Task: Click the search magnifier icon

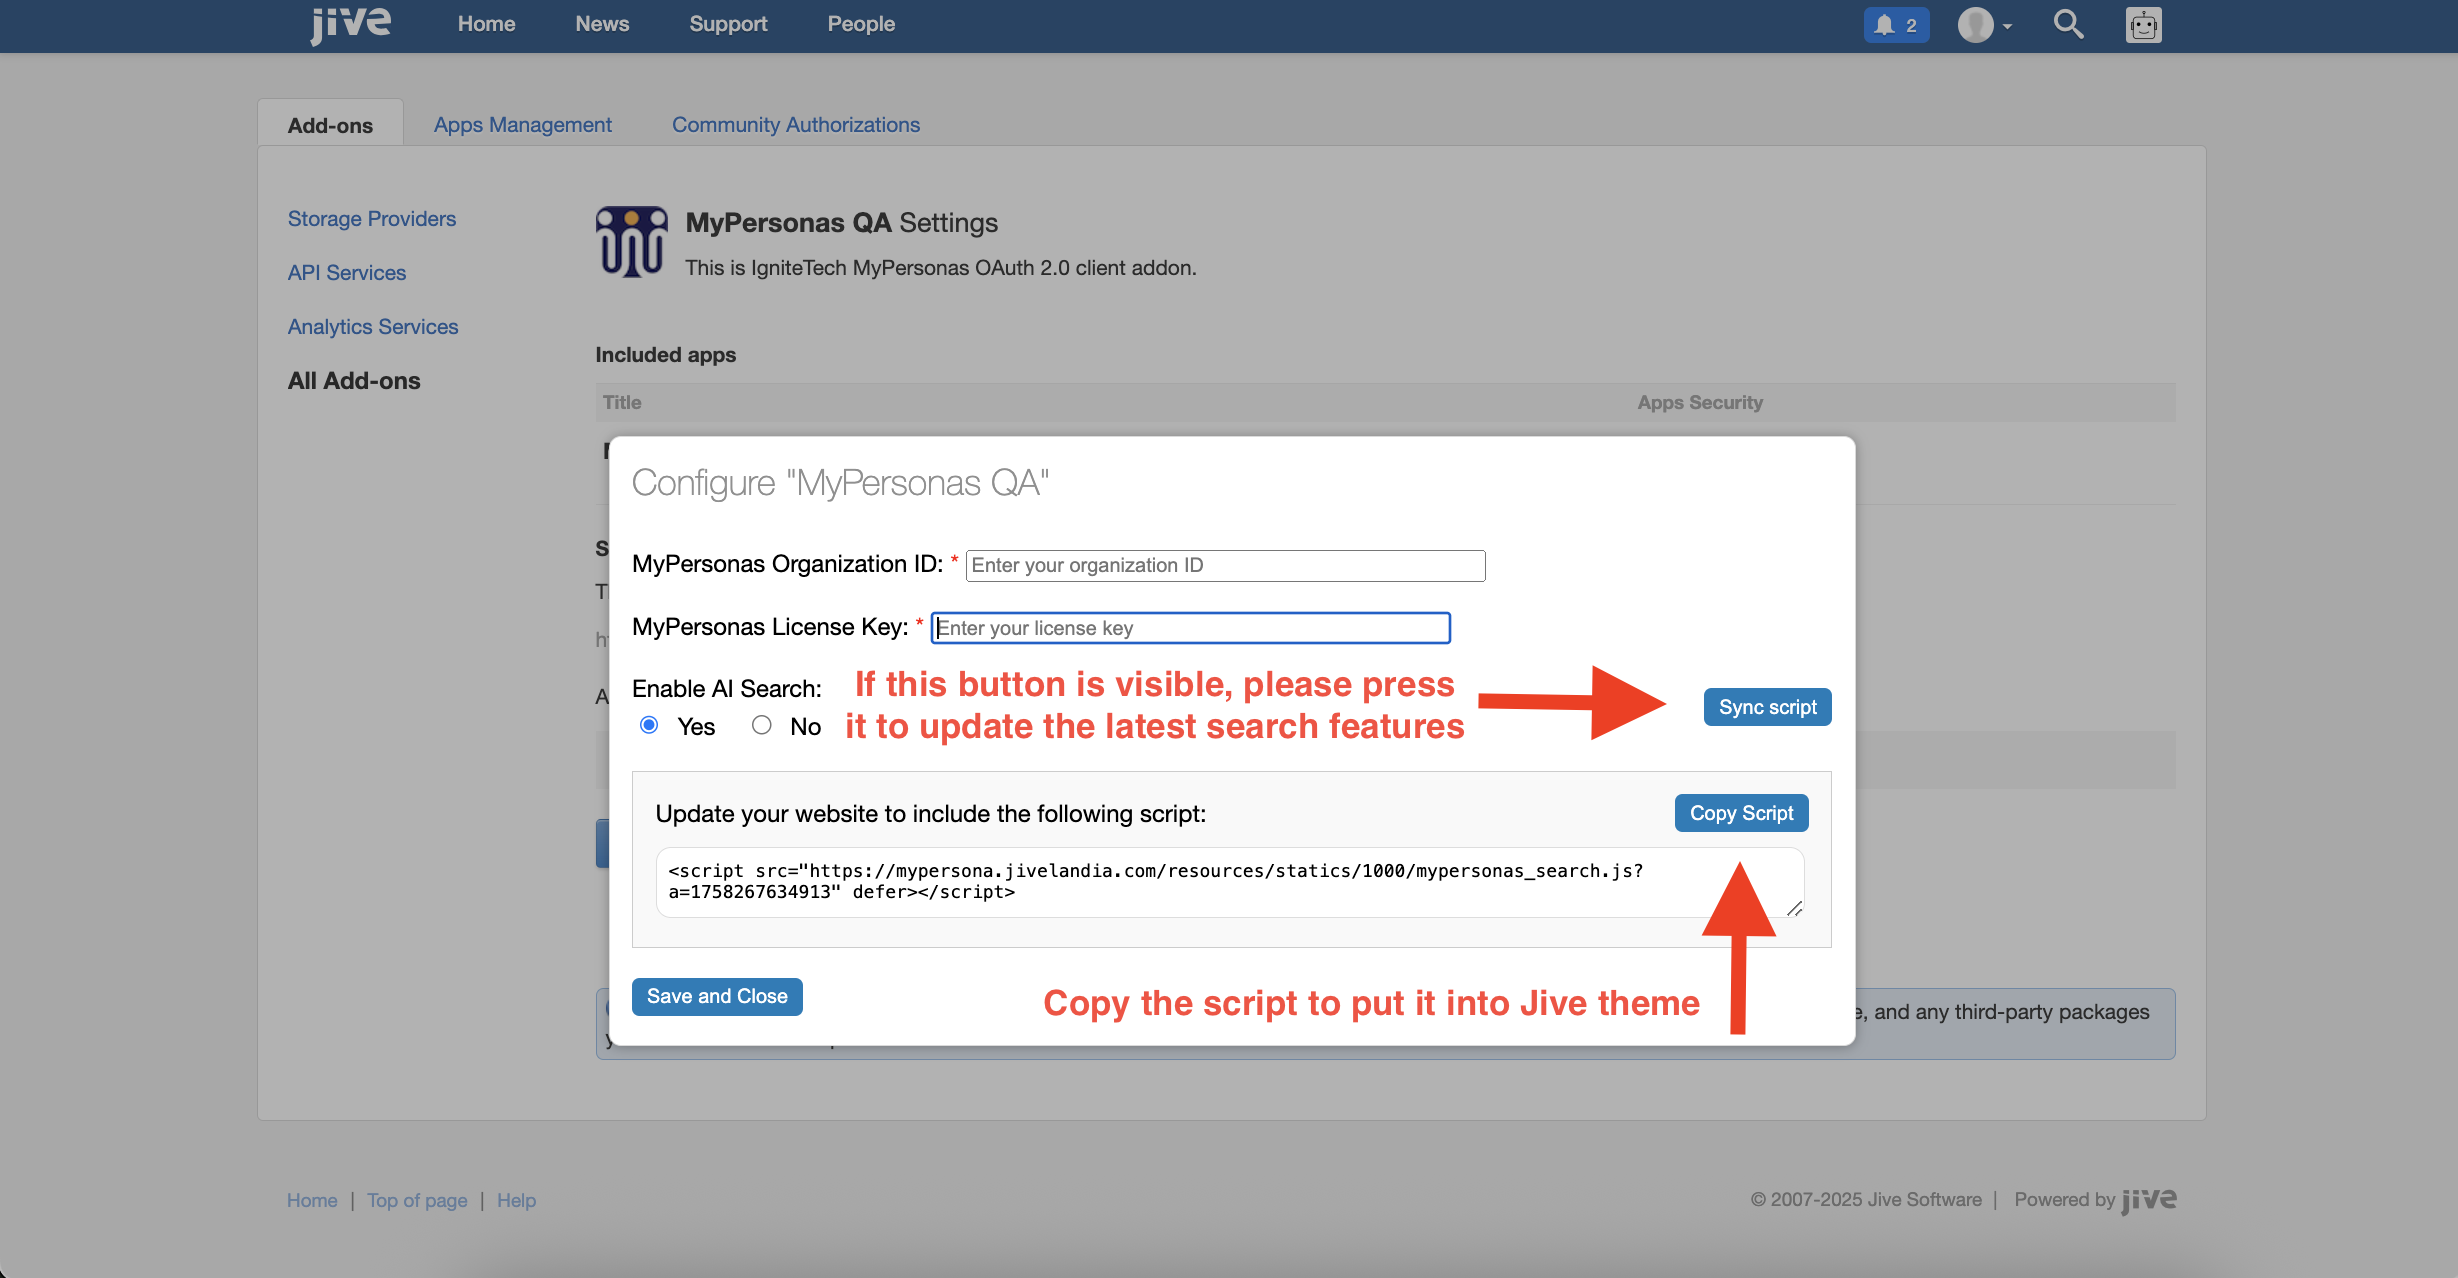Action: pyautogui.click(x=2068, y=24)
